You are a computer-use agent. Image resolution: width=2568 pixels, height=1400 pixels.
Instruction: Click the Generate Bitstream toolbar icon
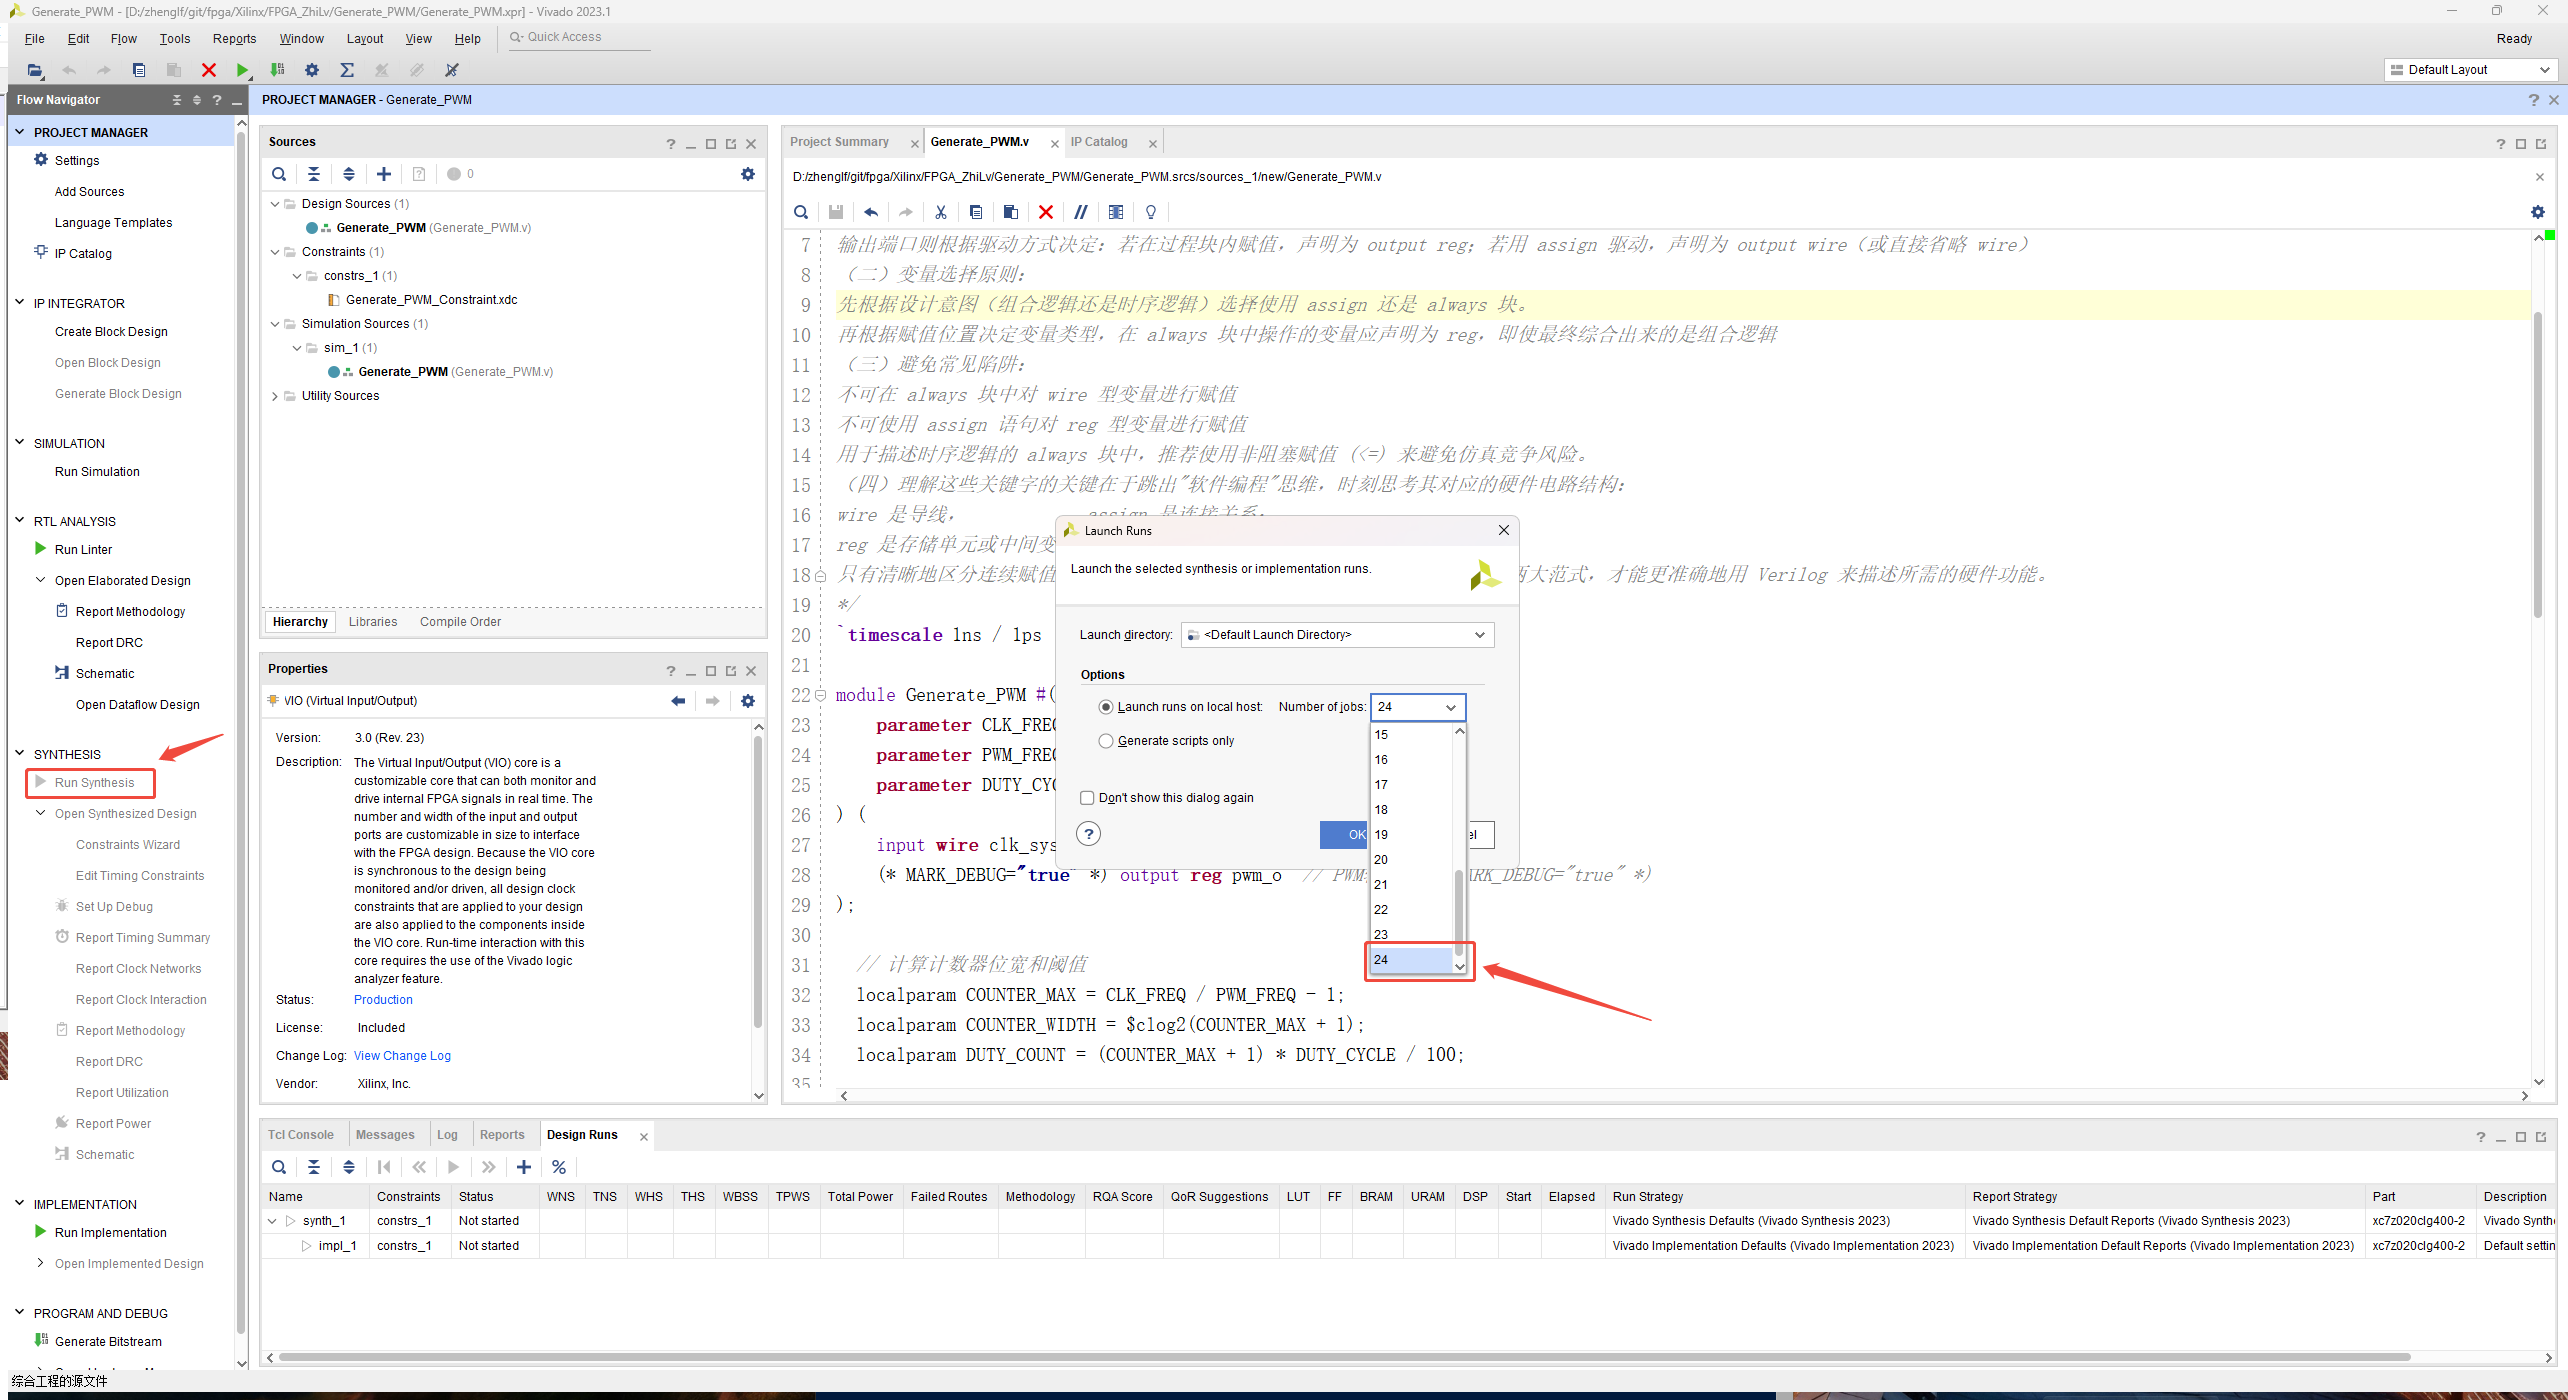278,70
